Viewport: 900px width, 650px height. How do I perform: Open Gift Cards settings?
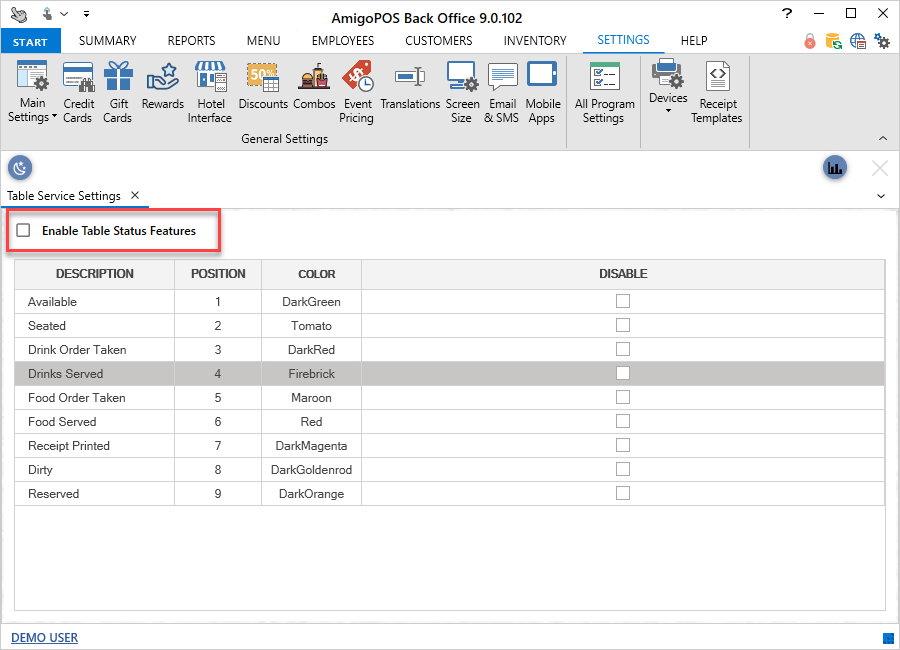(x=118, y=92)
